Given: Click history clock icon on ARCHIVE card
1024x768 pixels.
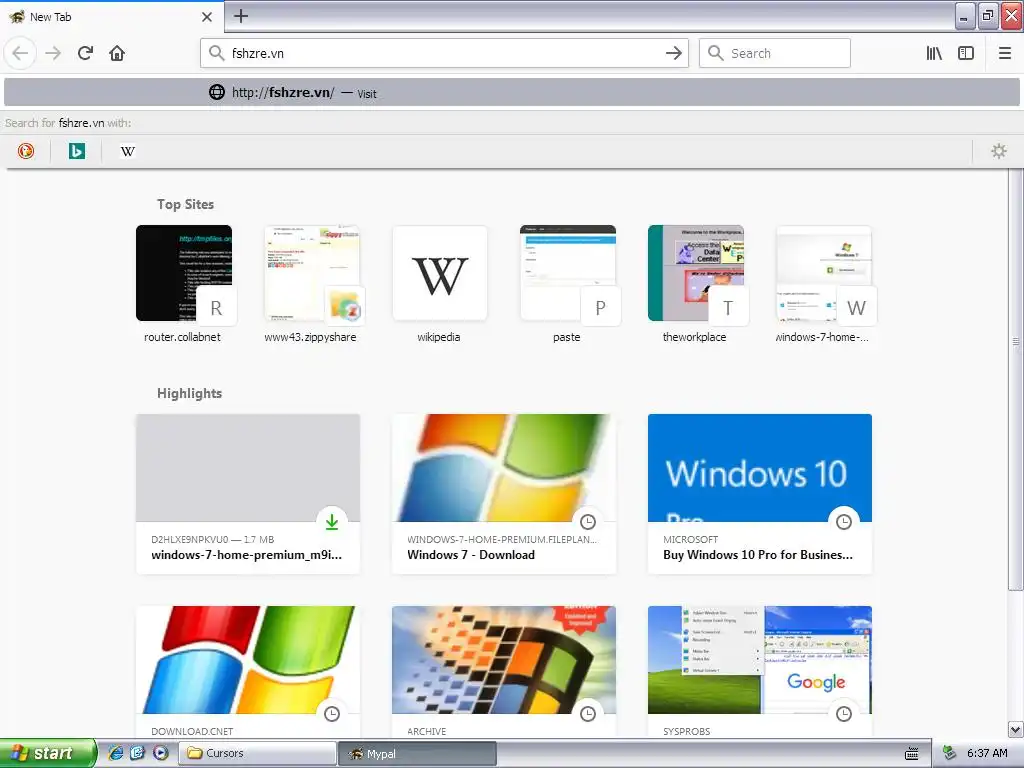Looking at the screenshot, I should 588,714.
